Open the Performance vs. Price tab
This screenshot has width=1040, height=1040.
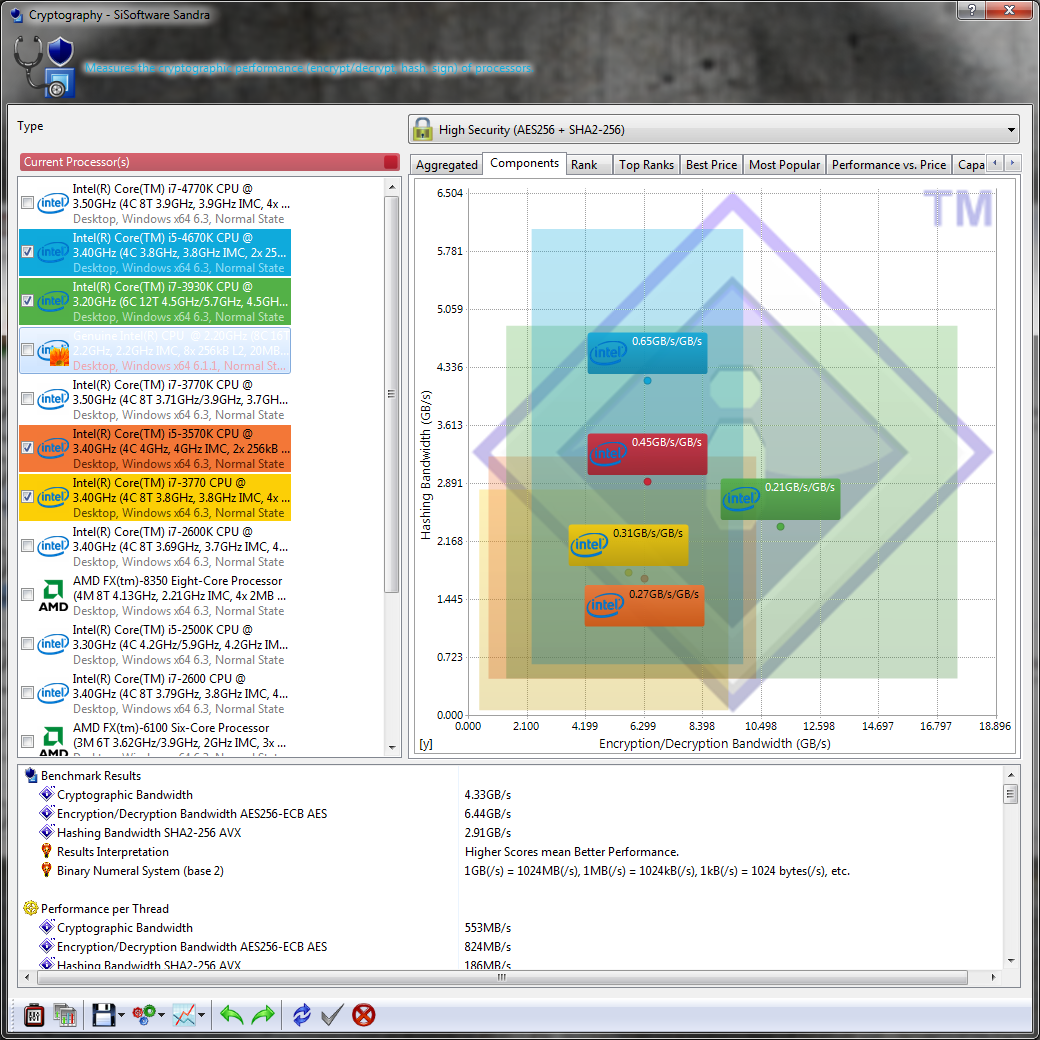coord(888,165)
